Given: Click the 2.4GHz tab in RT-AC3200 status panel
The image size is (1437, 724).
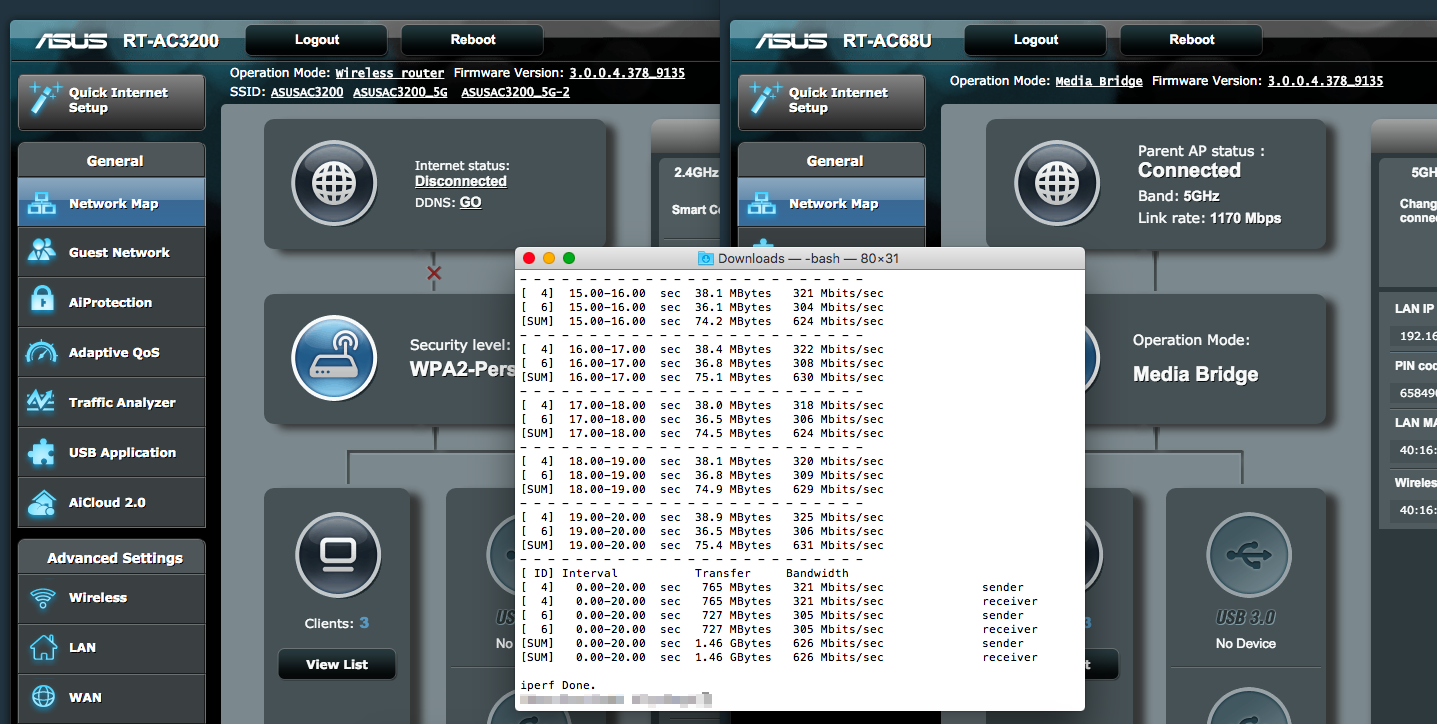Looking at the screenshot, I should pos(697,172).
